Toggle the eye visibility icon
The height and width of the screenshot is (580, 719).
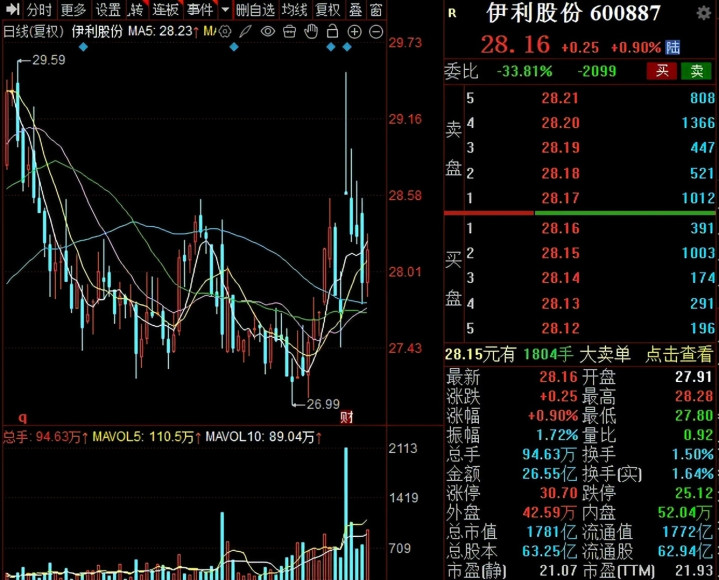[268, 32]
